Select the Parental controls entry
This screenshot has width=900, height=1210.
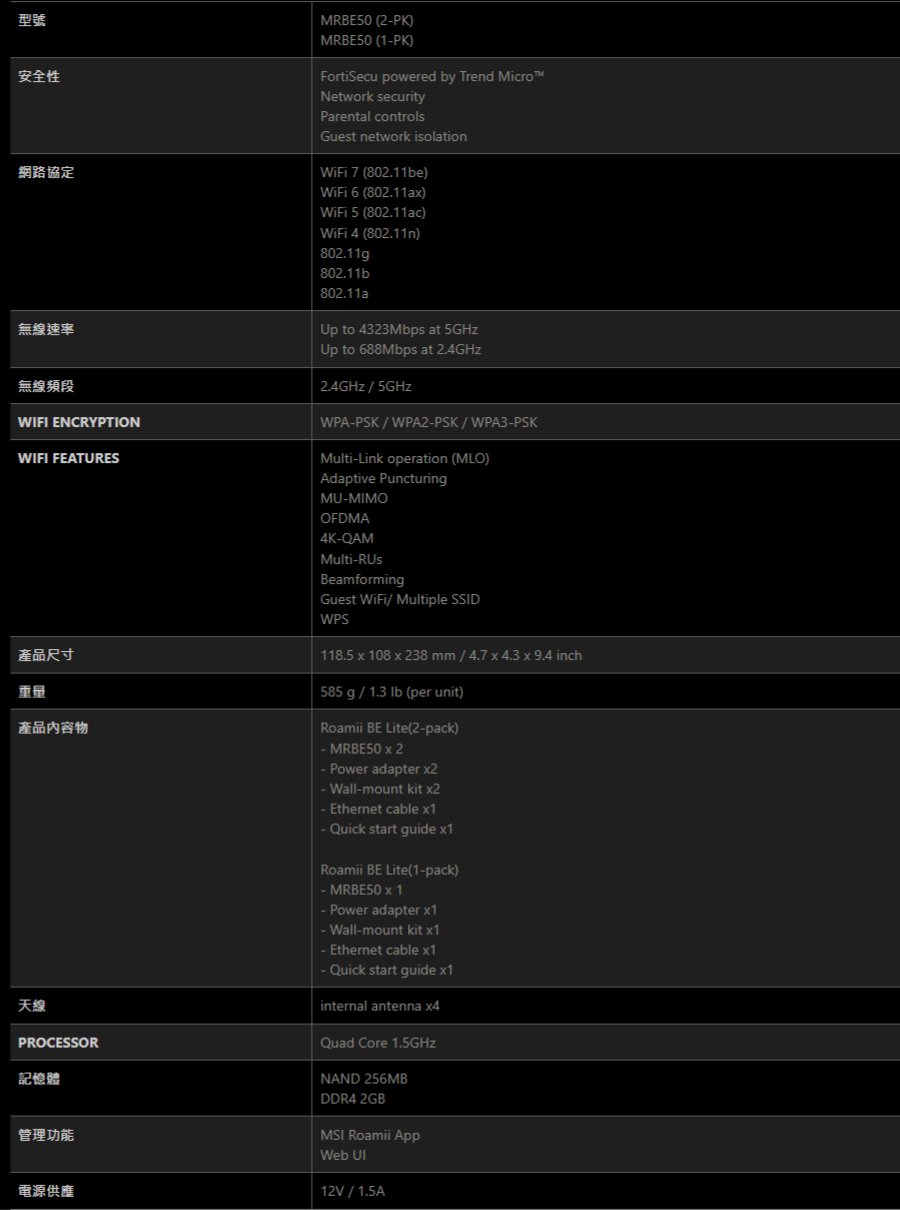coord(372,116)
